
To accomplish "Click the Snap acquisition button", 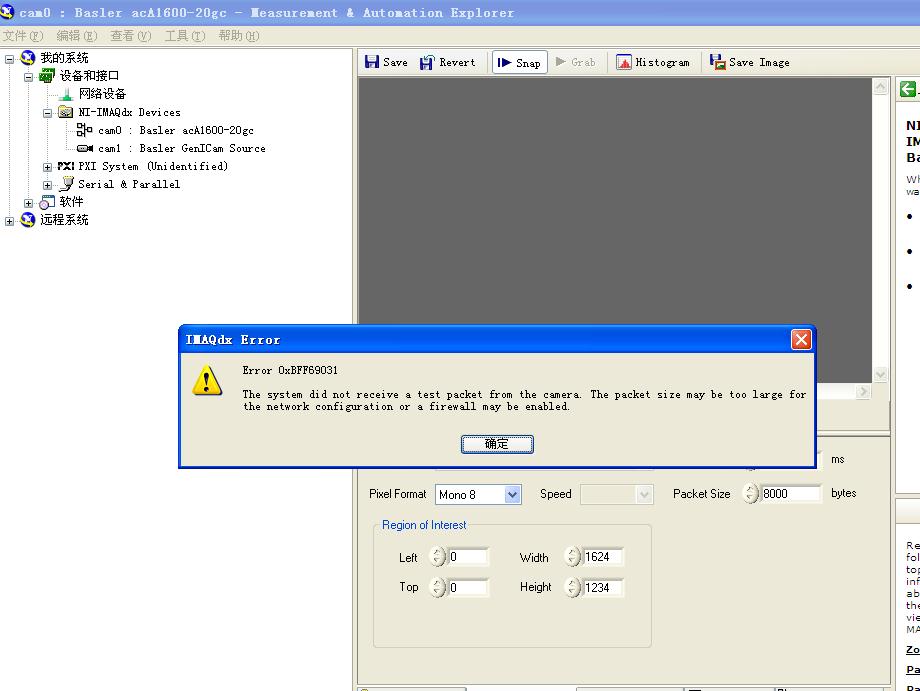I will [x=519, y=62].
